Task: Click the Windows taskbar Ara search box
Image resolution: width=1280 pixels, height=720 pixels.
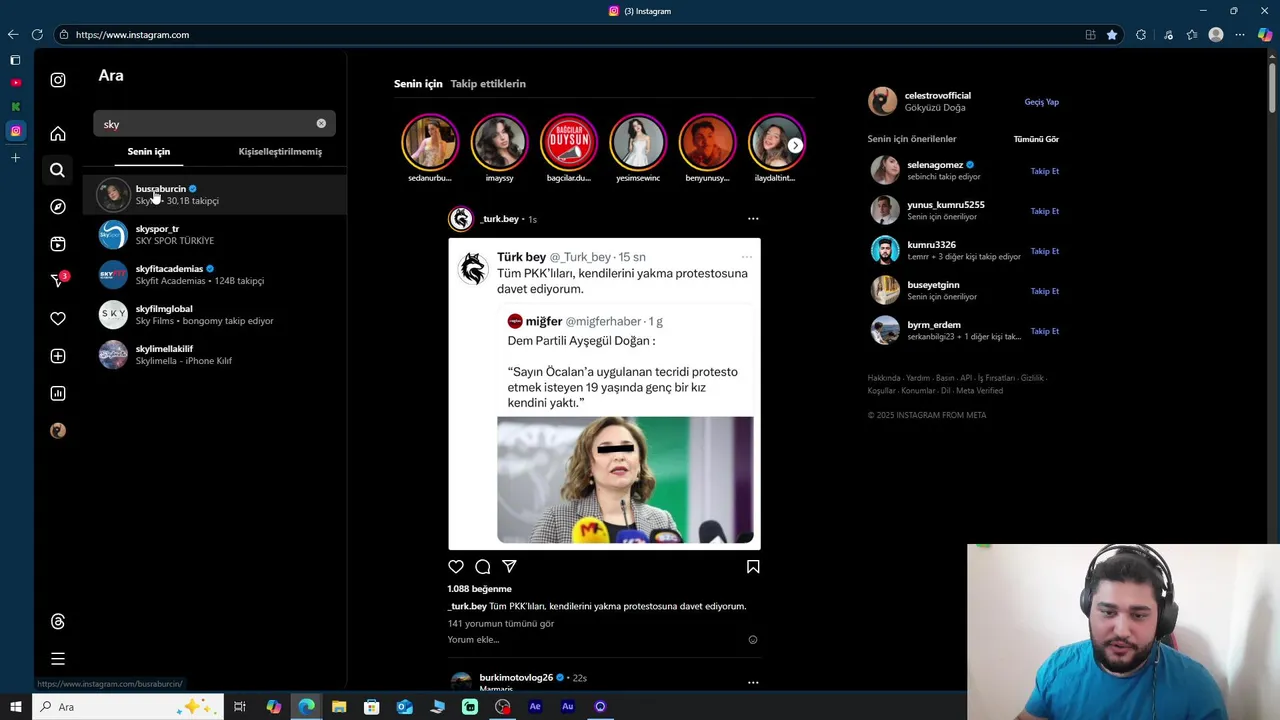Action: pos(127,707)
